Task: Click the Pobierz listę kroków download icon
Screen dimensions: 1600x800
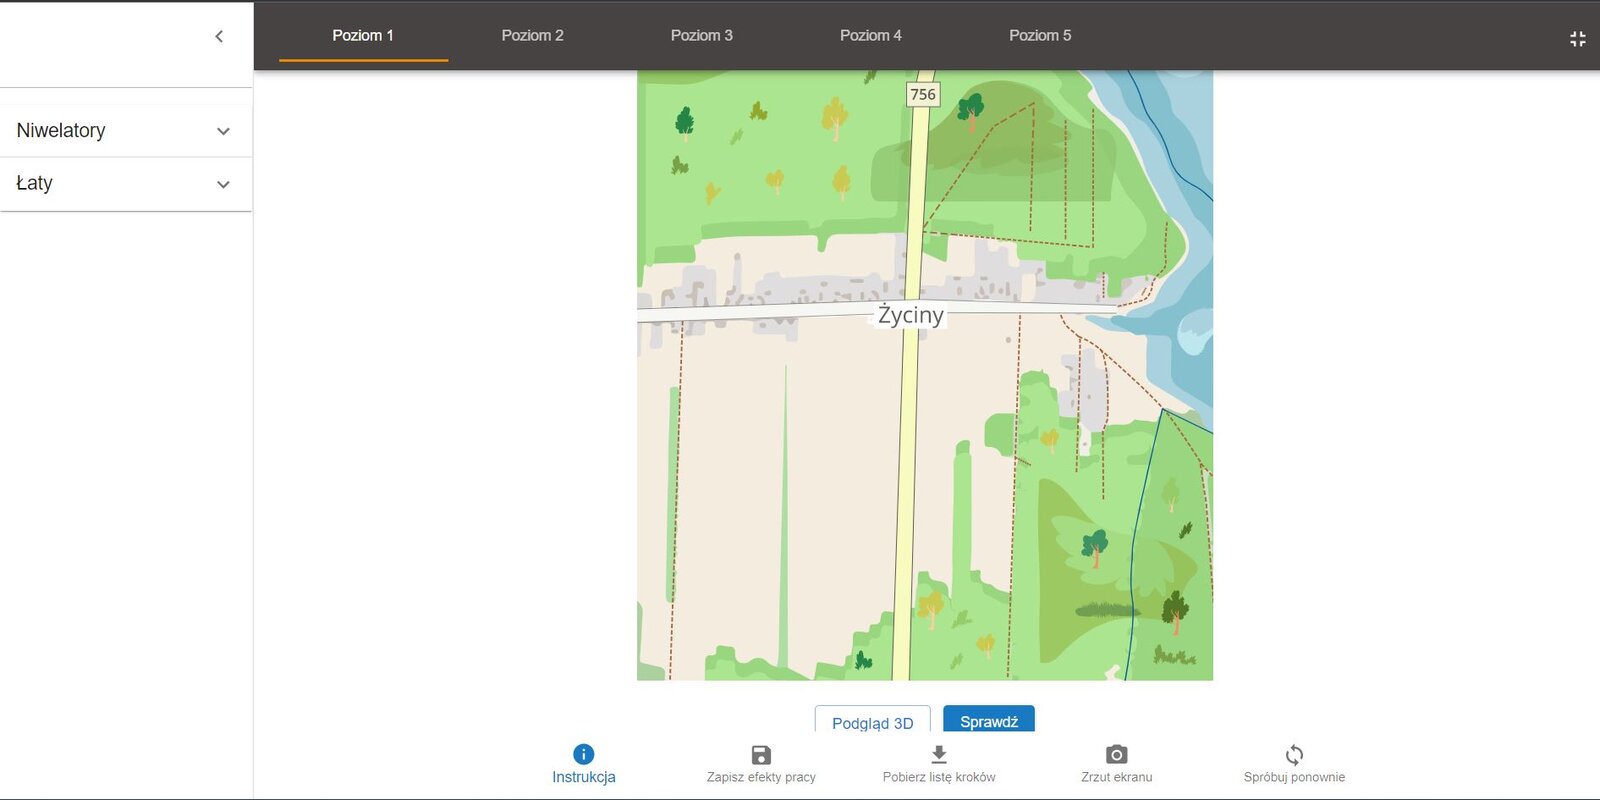Action: tap(938, 754)
